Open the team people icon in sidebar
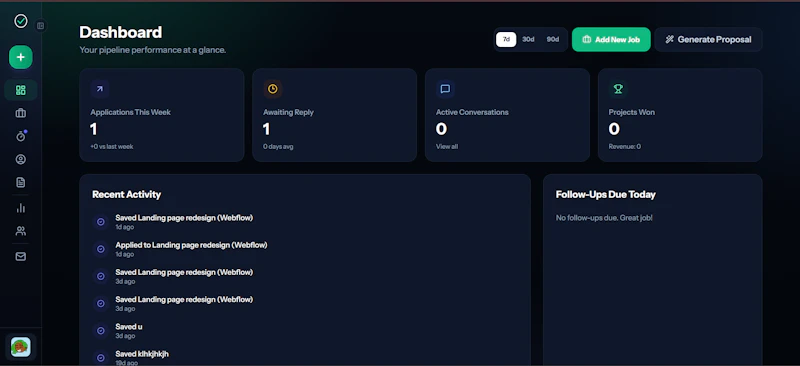 coord(20,231)
